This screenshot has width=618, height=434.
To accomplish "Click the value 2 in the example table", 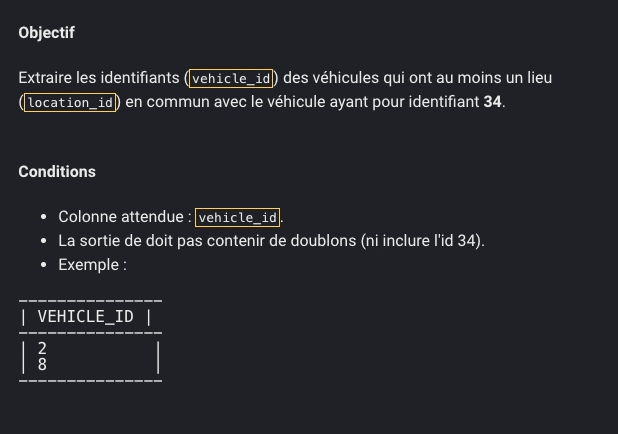I will pyautogui.click(x=42, y=348).
